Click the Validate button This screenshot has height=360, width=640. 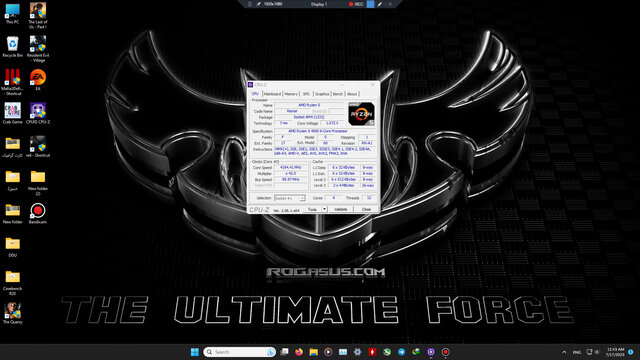341,209
